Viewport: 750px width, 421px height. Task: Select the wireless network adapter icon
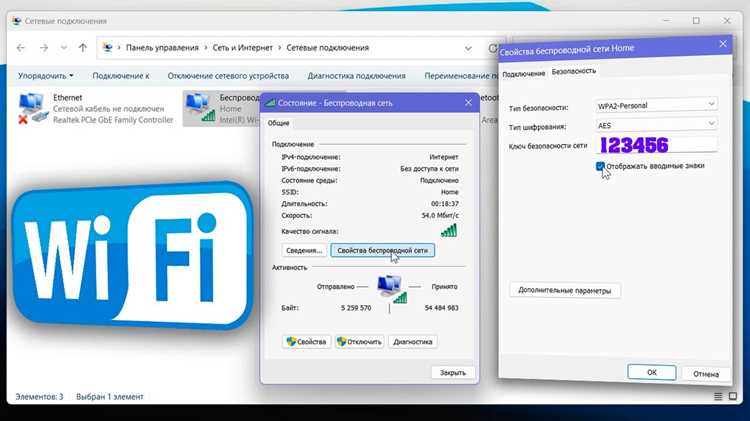point(200,107)
